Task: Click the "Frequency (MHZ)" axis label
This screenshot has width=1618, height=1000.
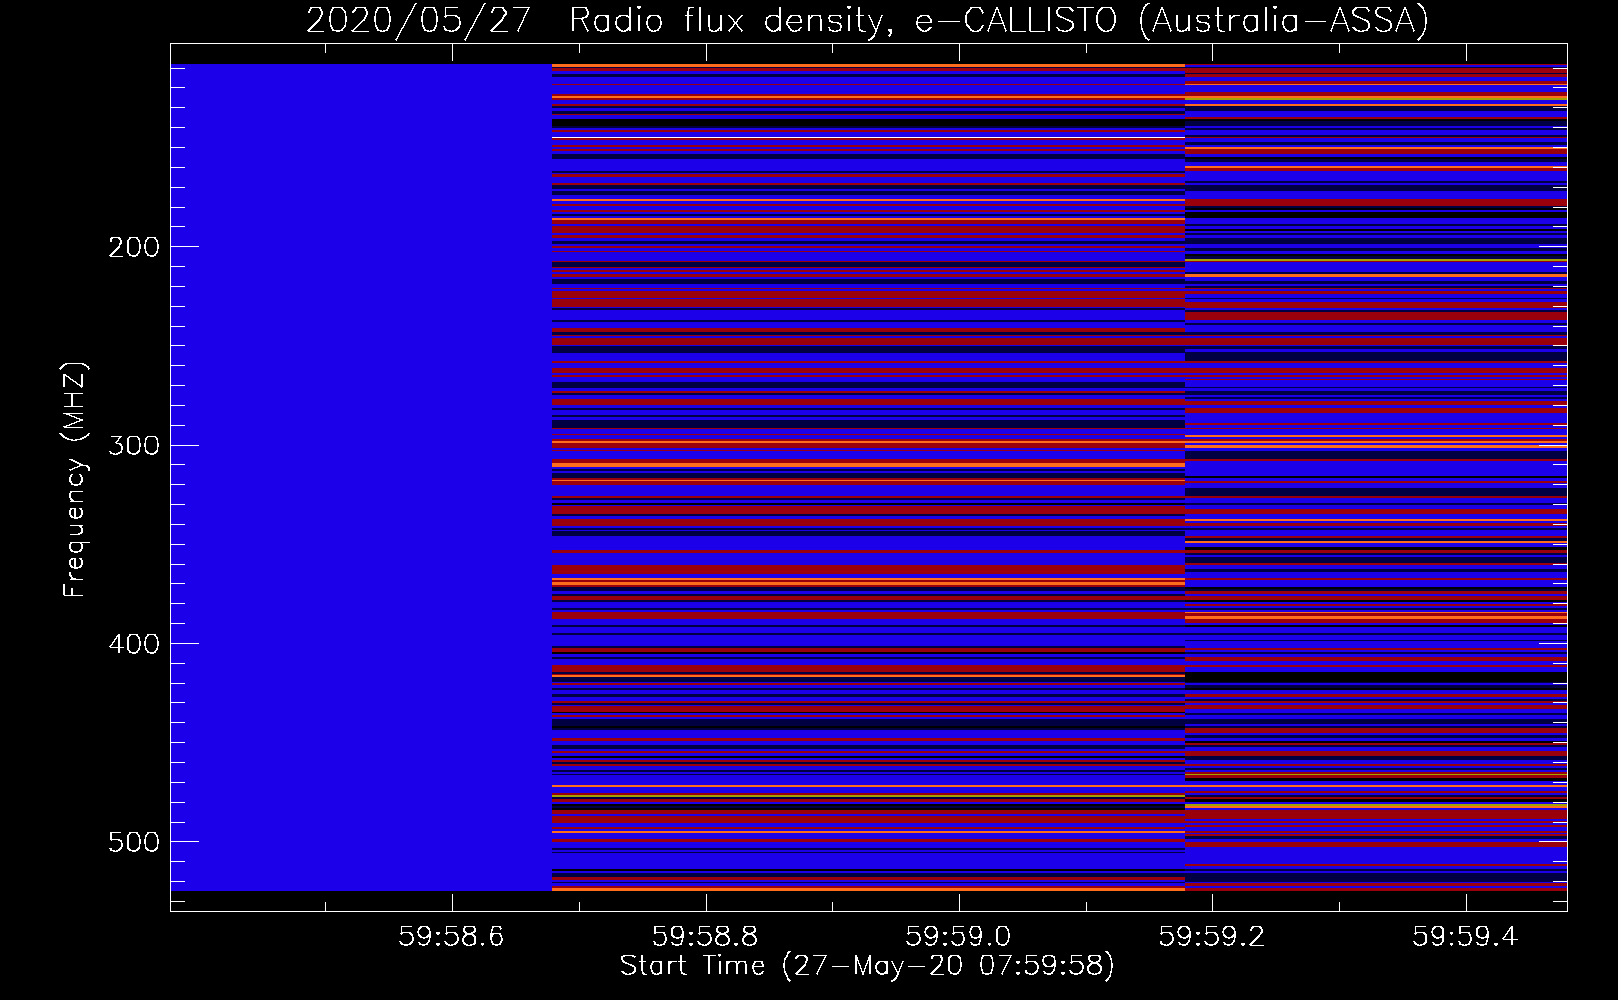Action: 75,479
